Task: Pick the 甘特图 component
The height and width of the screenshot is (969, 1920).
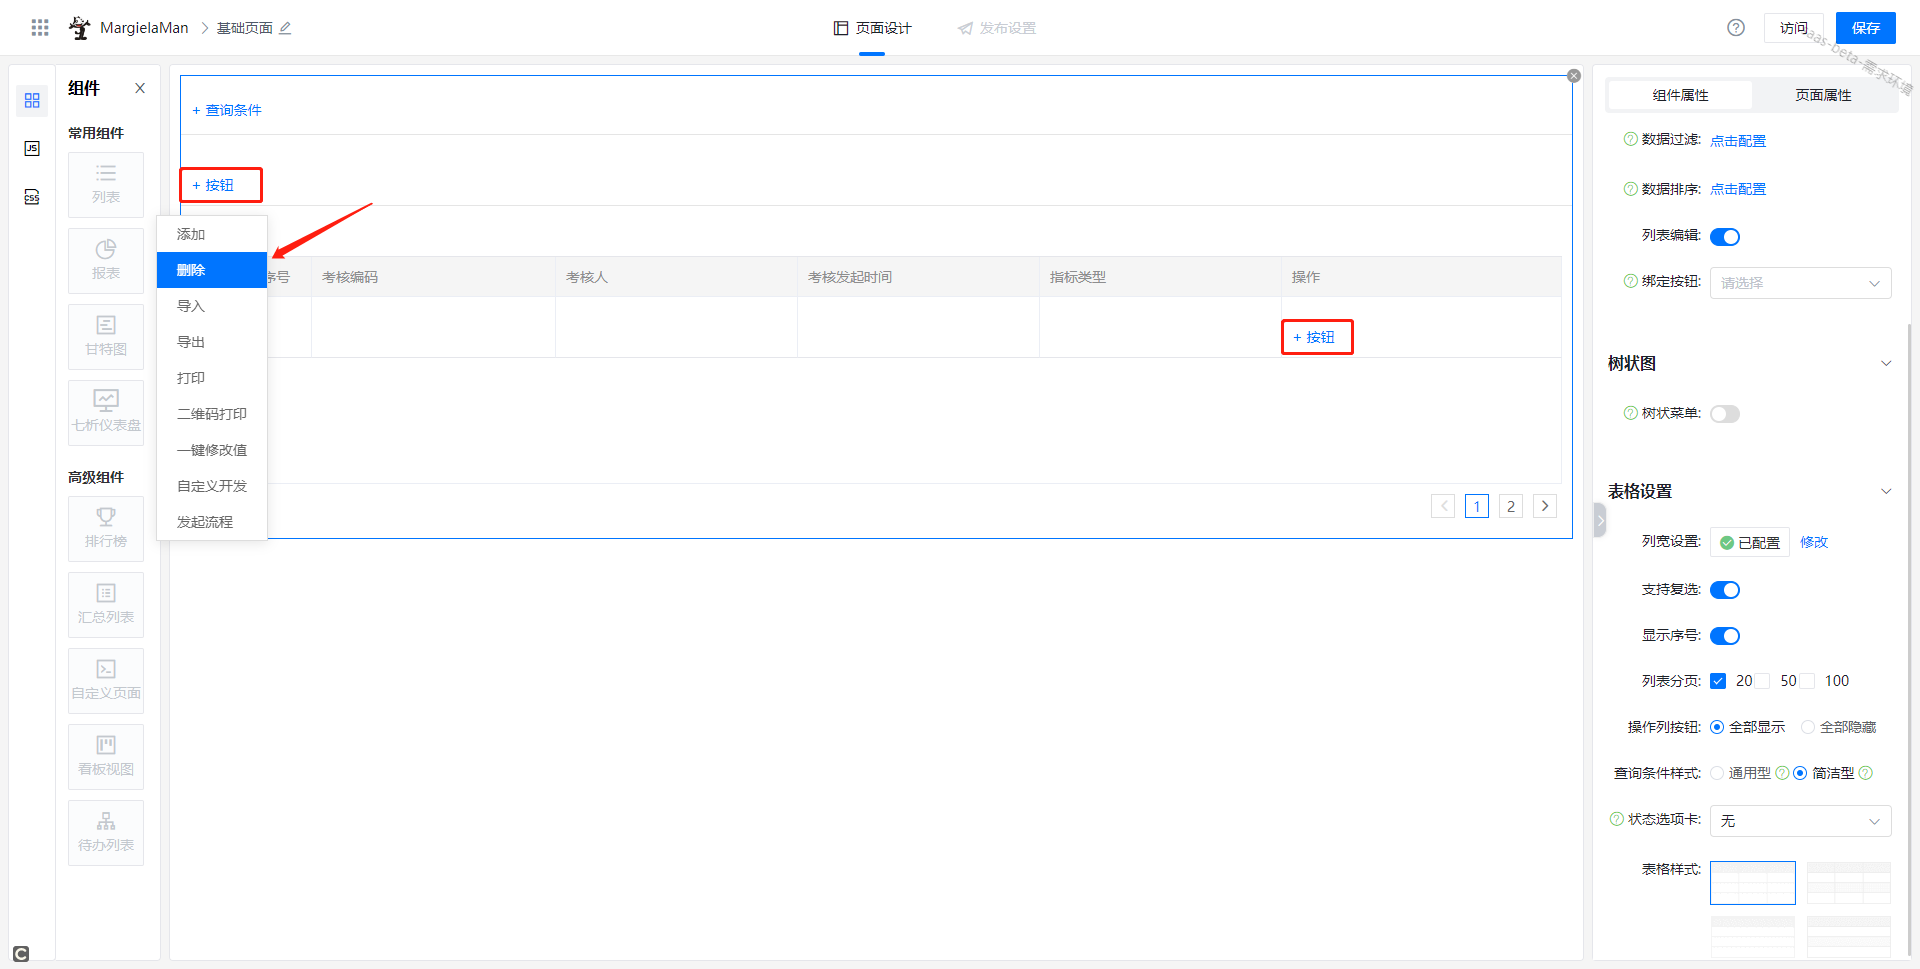Action: [x=106, y=337]
